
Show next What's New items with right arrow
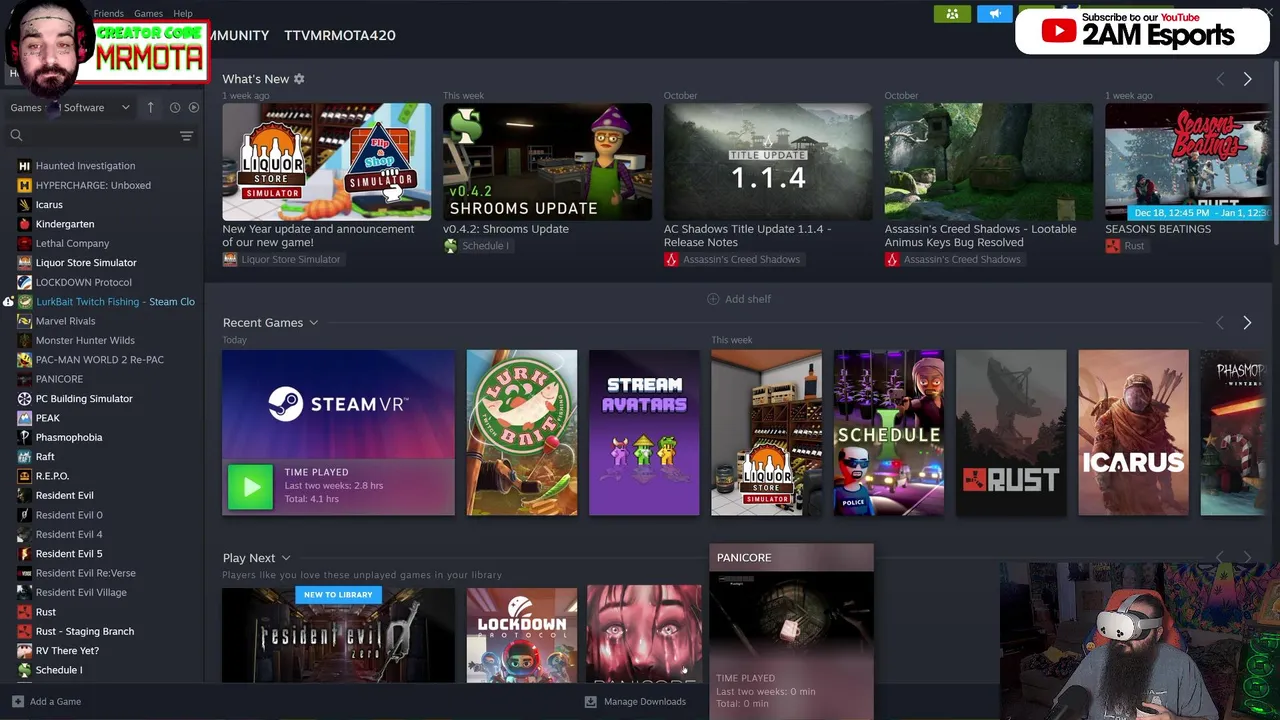coord(1247,79)
